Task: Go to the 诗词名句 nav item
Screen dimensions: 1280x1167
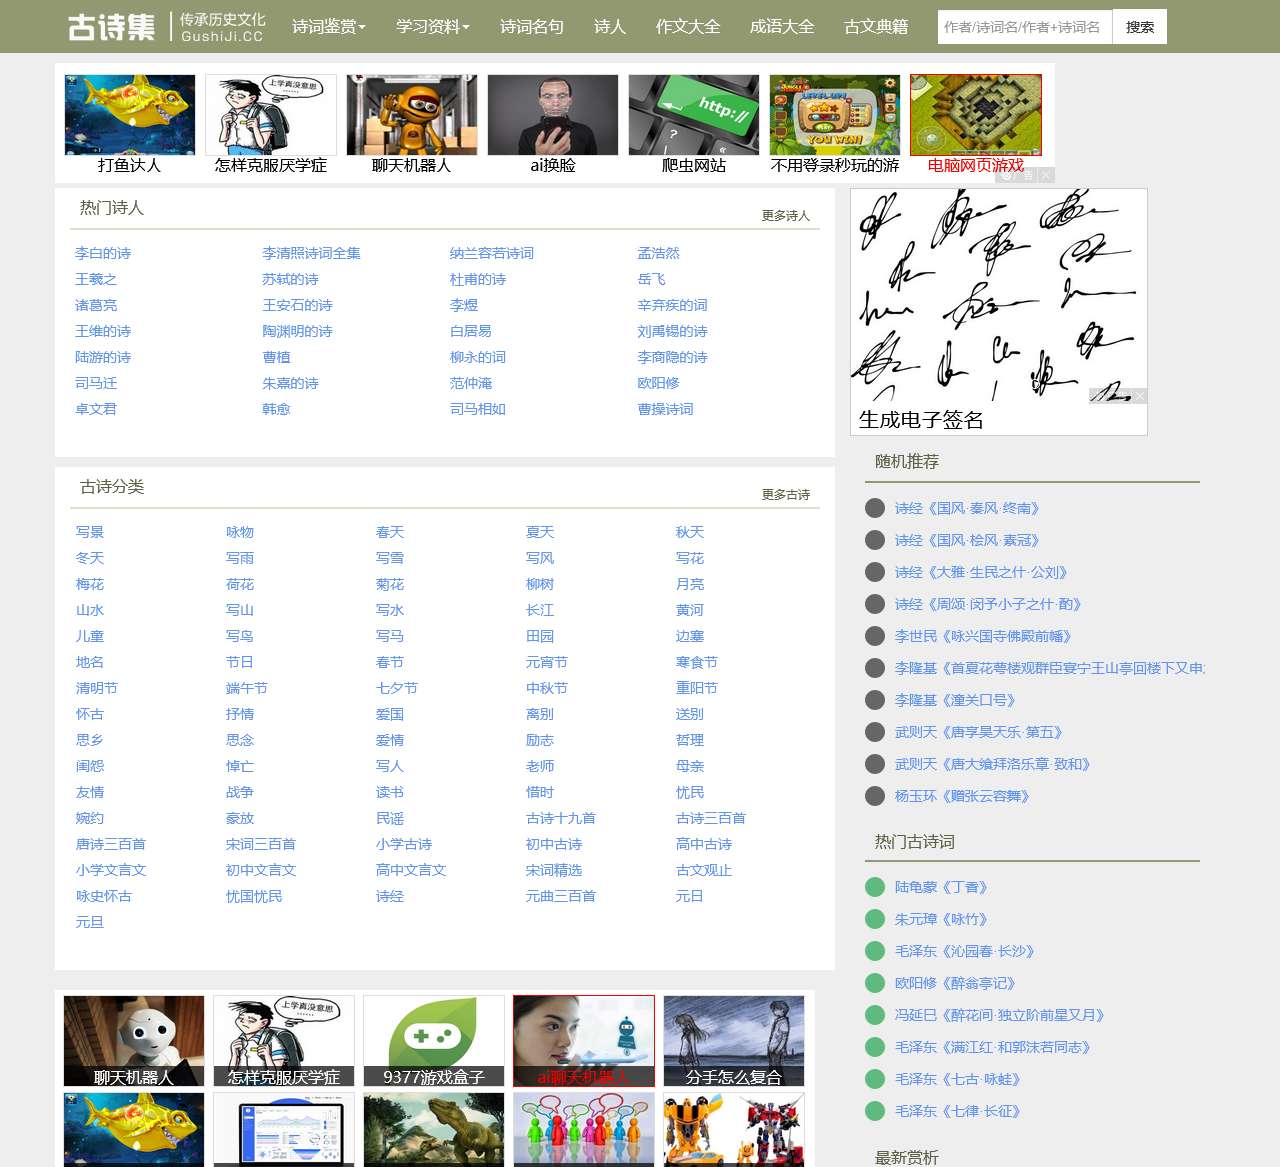Action: coord(532,27)
